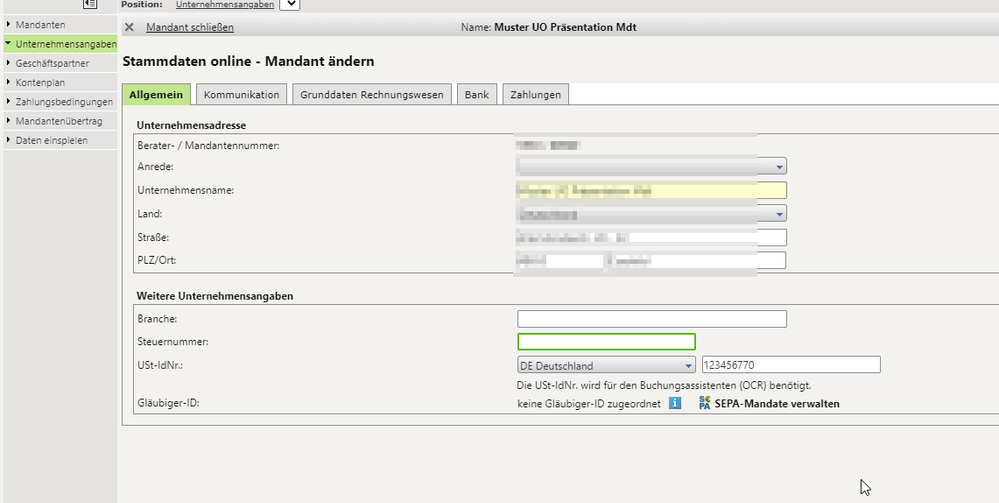Screen dimensions: 999x503
Task: Open the DE Deutschland country dropdown
Action: point(688,366)
